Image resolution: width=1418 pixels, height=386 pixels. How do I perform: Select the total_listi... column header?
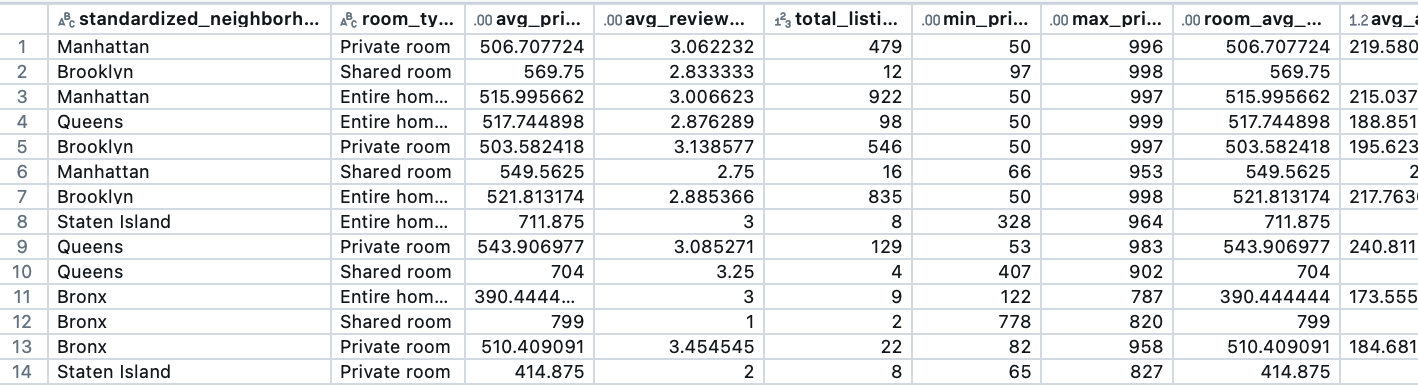coord(837,20)
